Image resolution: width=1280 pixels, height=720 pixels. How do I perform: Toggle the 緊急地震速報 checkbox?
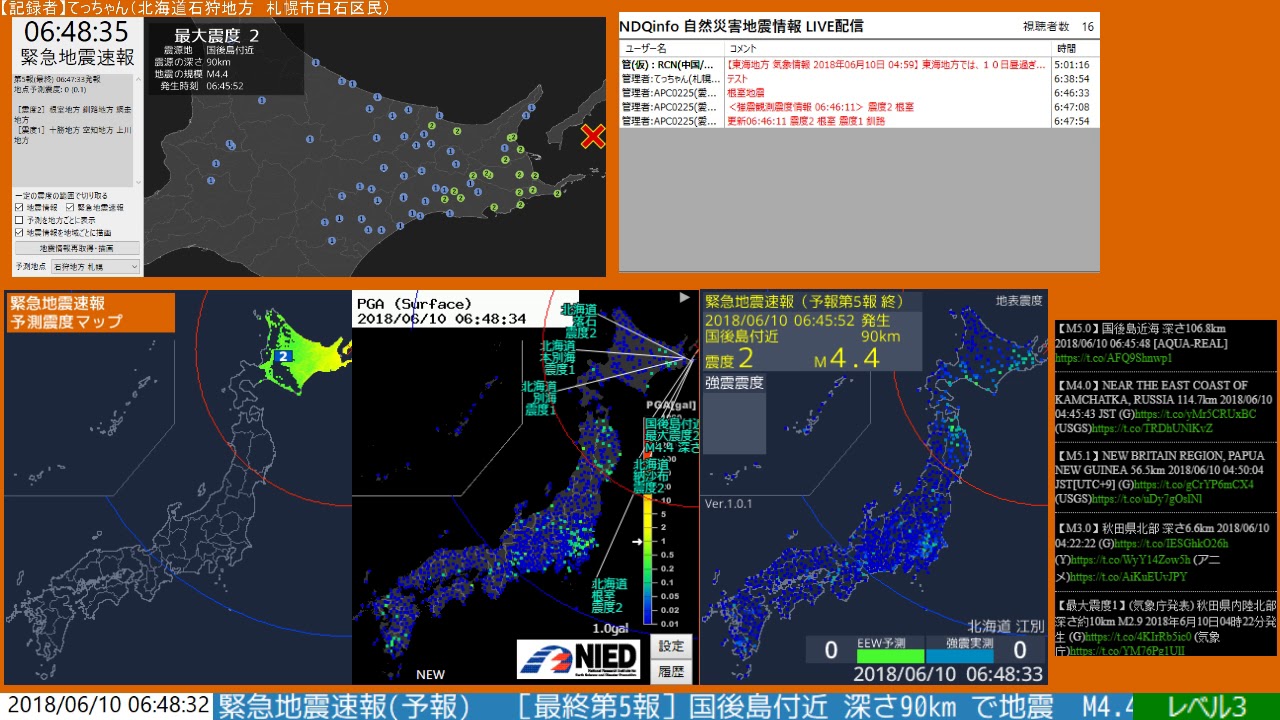point(71,207)
